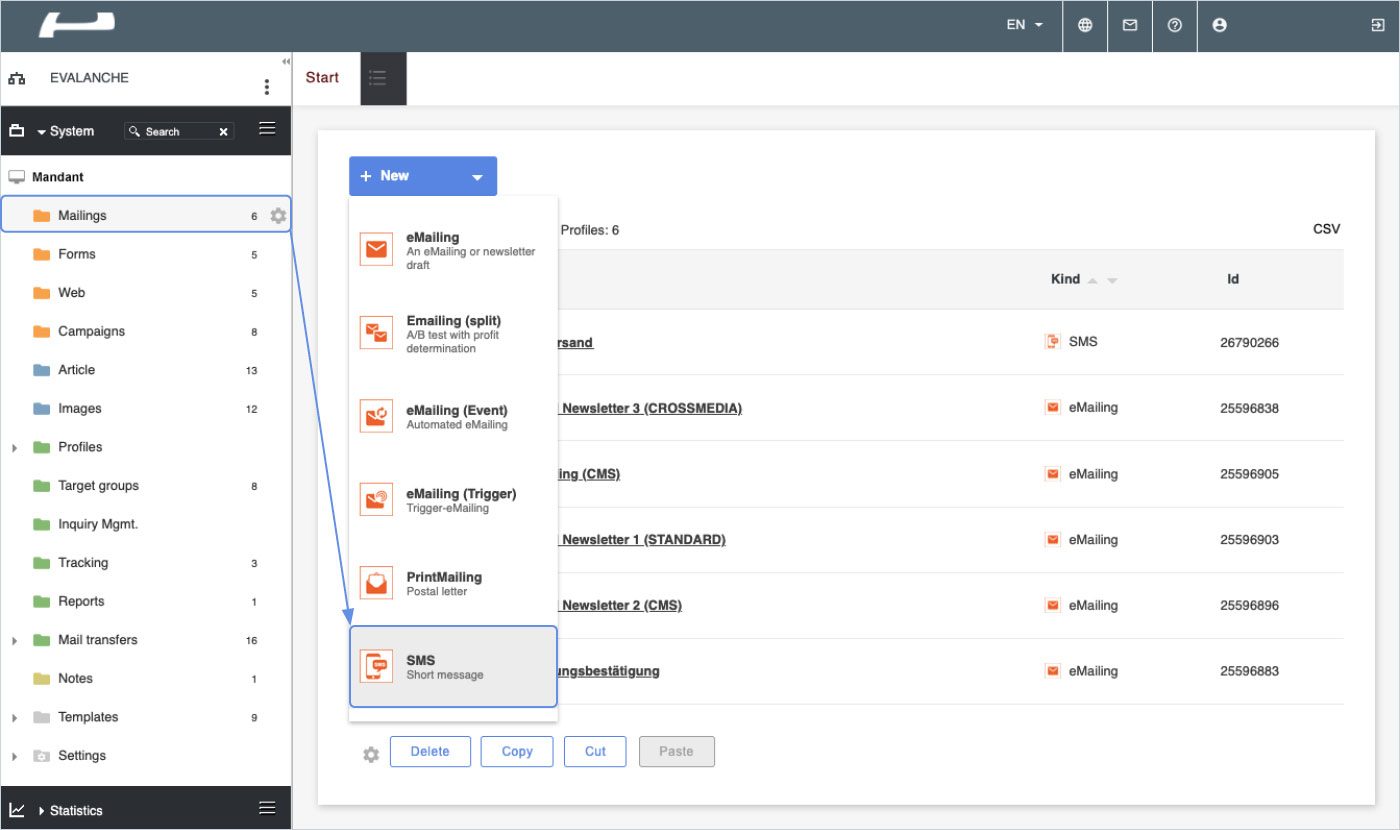Choose PrintMailing Postal letter option
The image size is (1400, 830).
tap(453, 583)
